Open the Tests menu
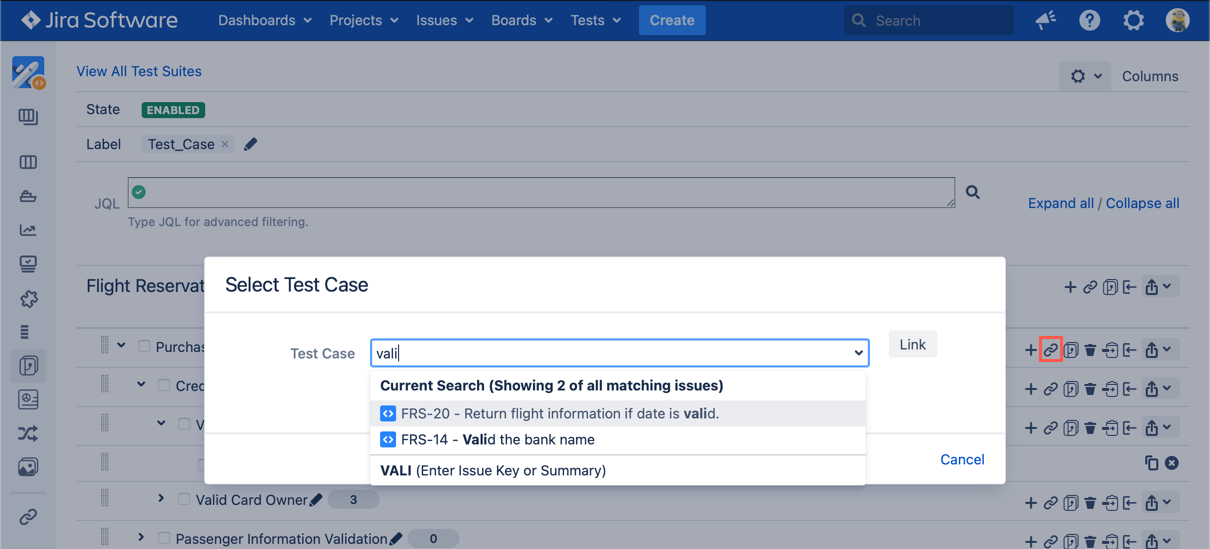Viewport: 1210px width, 549px height. (595, 20)
